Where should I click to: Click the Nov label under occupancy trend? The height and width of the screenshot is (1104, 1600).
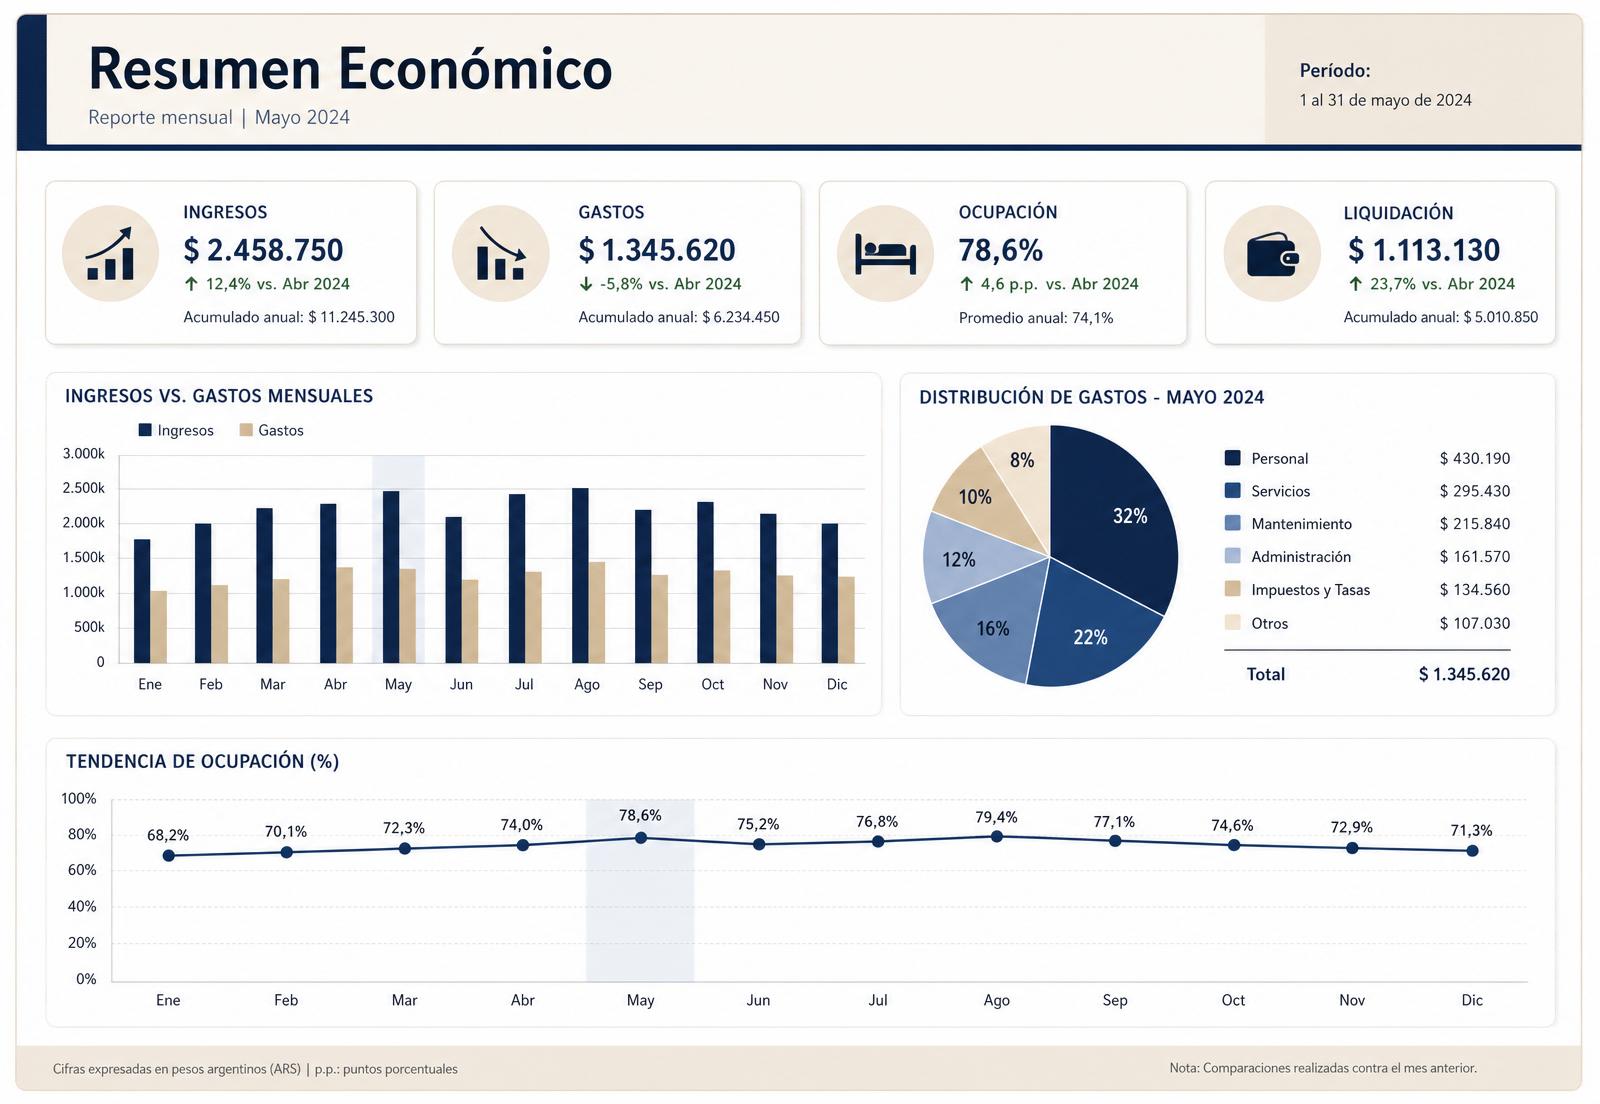(x=1352, y=1000)
